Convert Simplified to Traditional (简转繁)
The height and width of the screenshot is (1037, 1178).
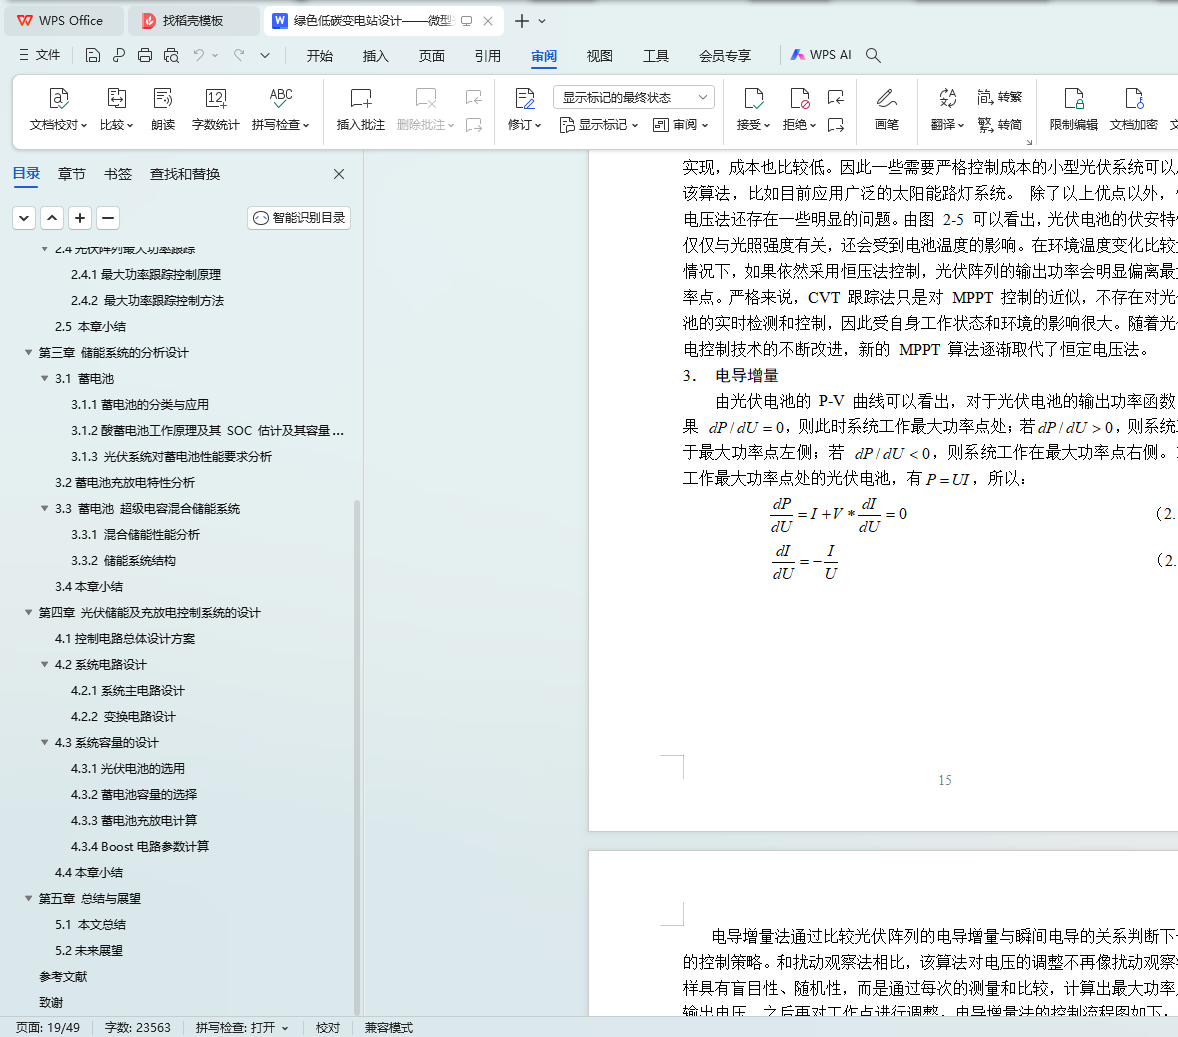1000,97
